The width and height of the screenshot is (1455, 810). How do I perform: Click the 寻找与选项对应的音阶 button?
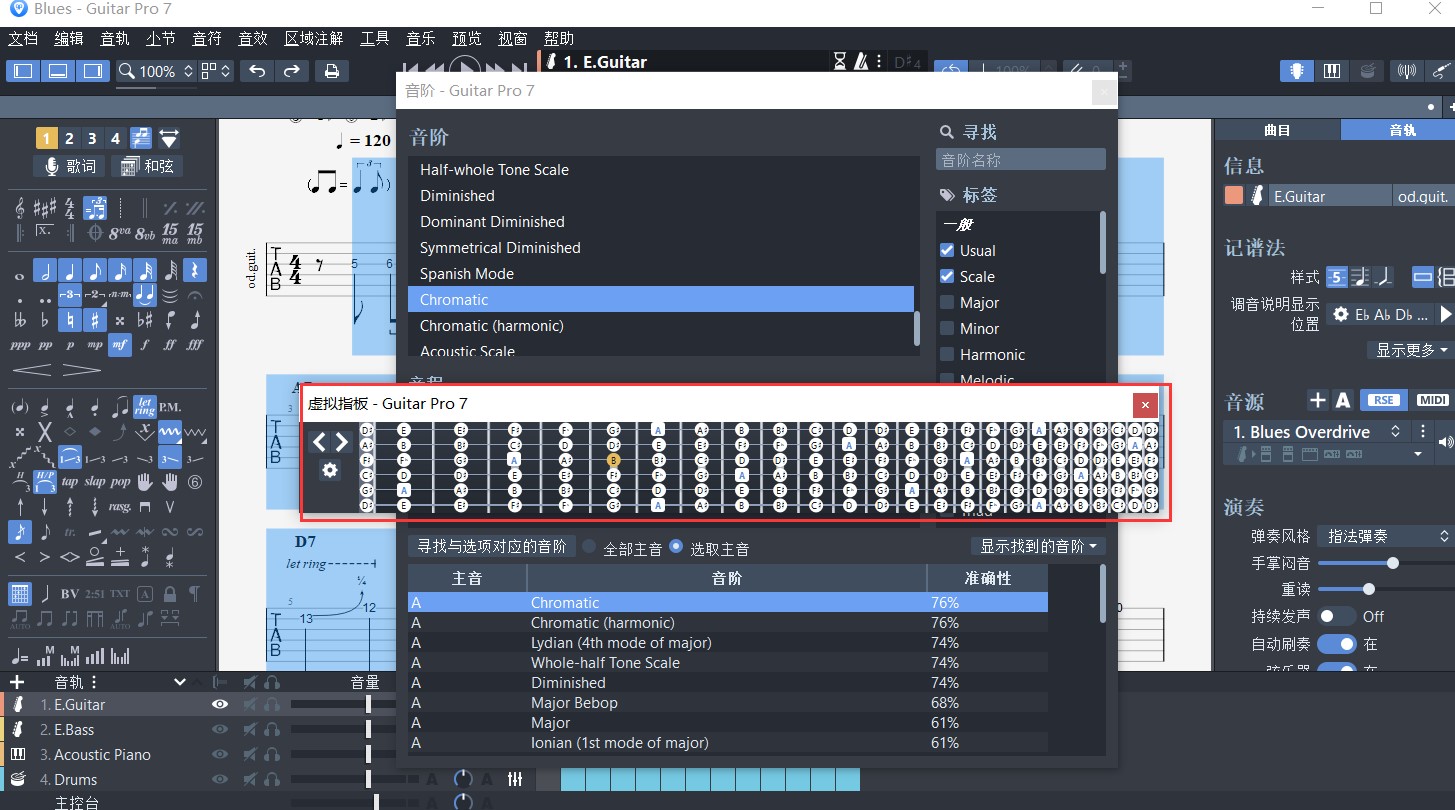[492, 546]
